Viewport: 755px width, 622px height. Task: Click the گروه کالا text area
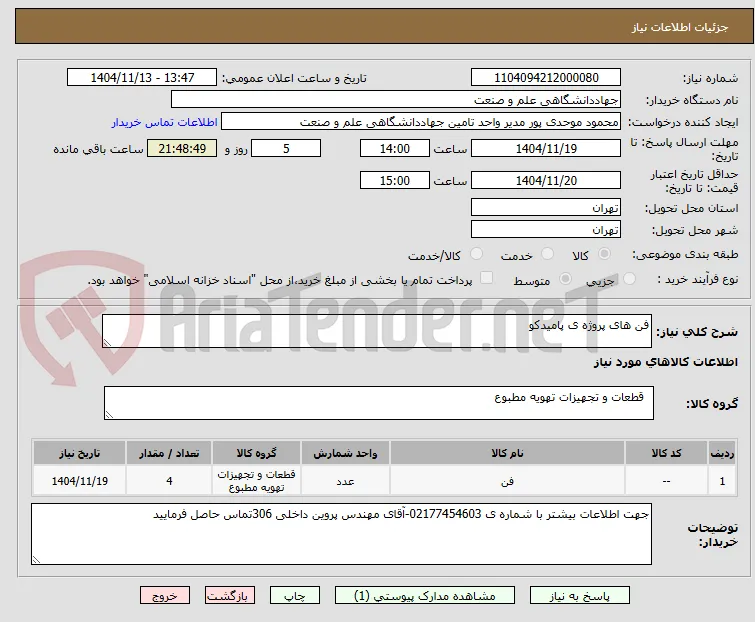379,403
